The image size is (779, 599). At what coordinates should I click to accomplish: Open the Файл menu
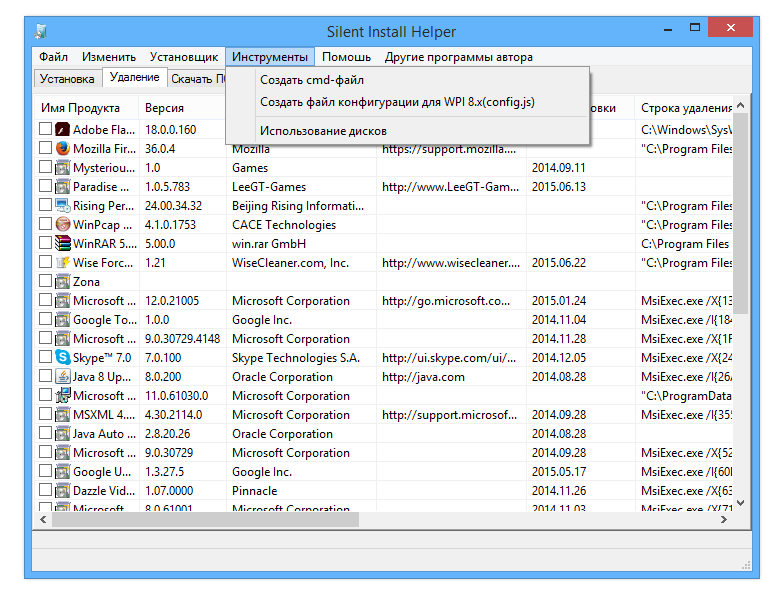point(53,57)
